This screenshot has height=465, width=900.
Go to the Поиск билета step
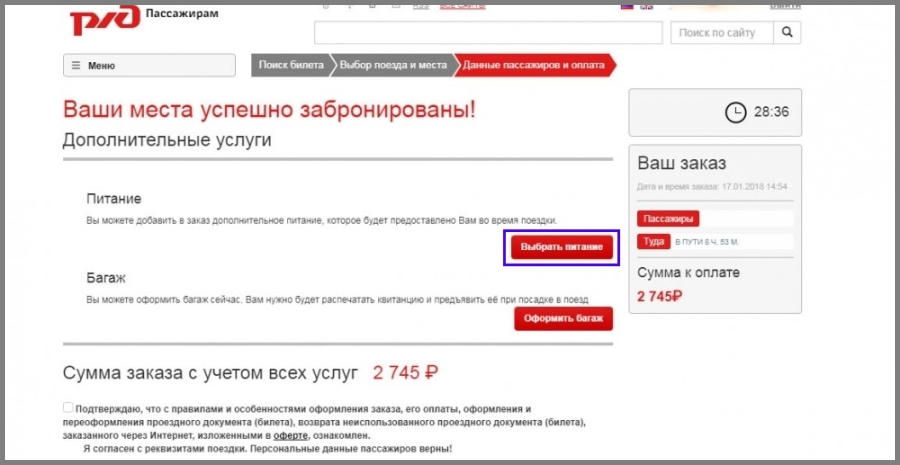click(x=290, y=65)
